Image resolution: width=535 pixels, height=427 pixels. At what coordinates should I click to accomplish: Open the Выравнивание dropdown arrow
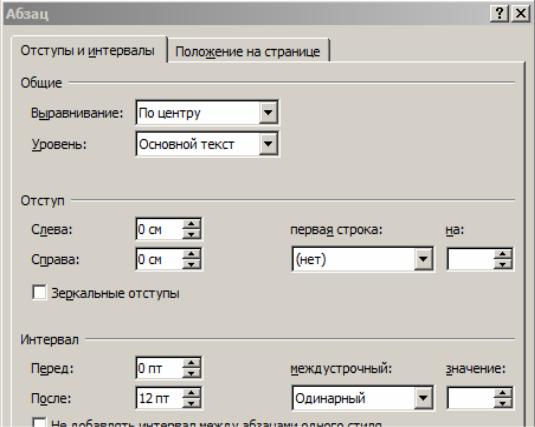pyautogui.click(x=268, y=112)
